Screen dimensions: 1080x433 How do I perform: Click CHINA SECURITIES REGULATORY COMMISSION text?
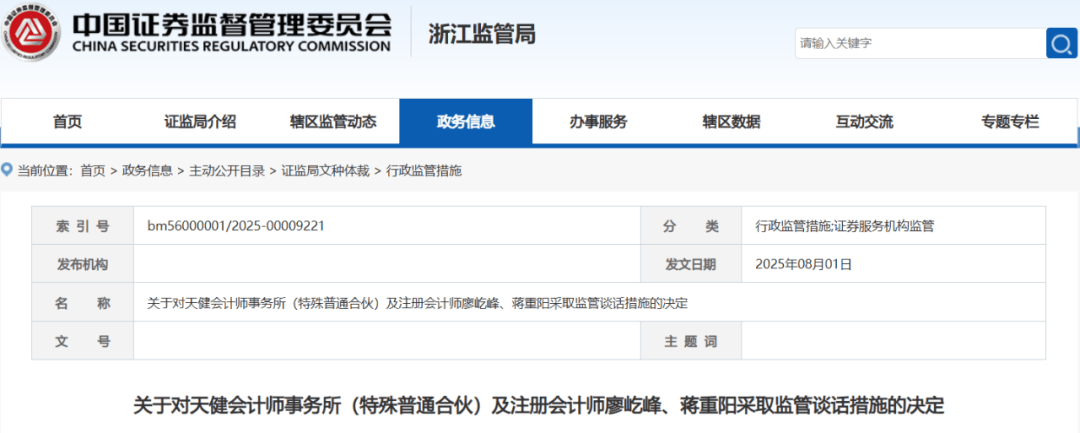tap(231, 47)
